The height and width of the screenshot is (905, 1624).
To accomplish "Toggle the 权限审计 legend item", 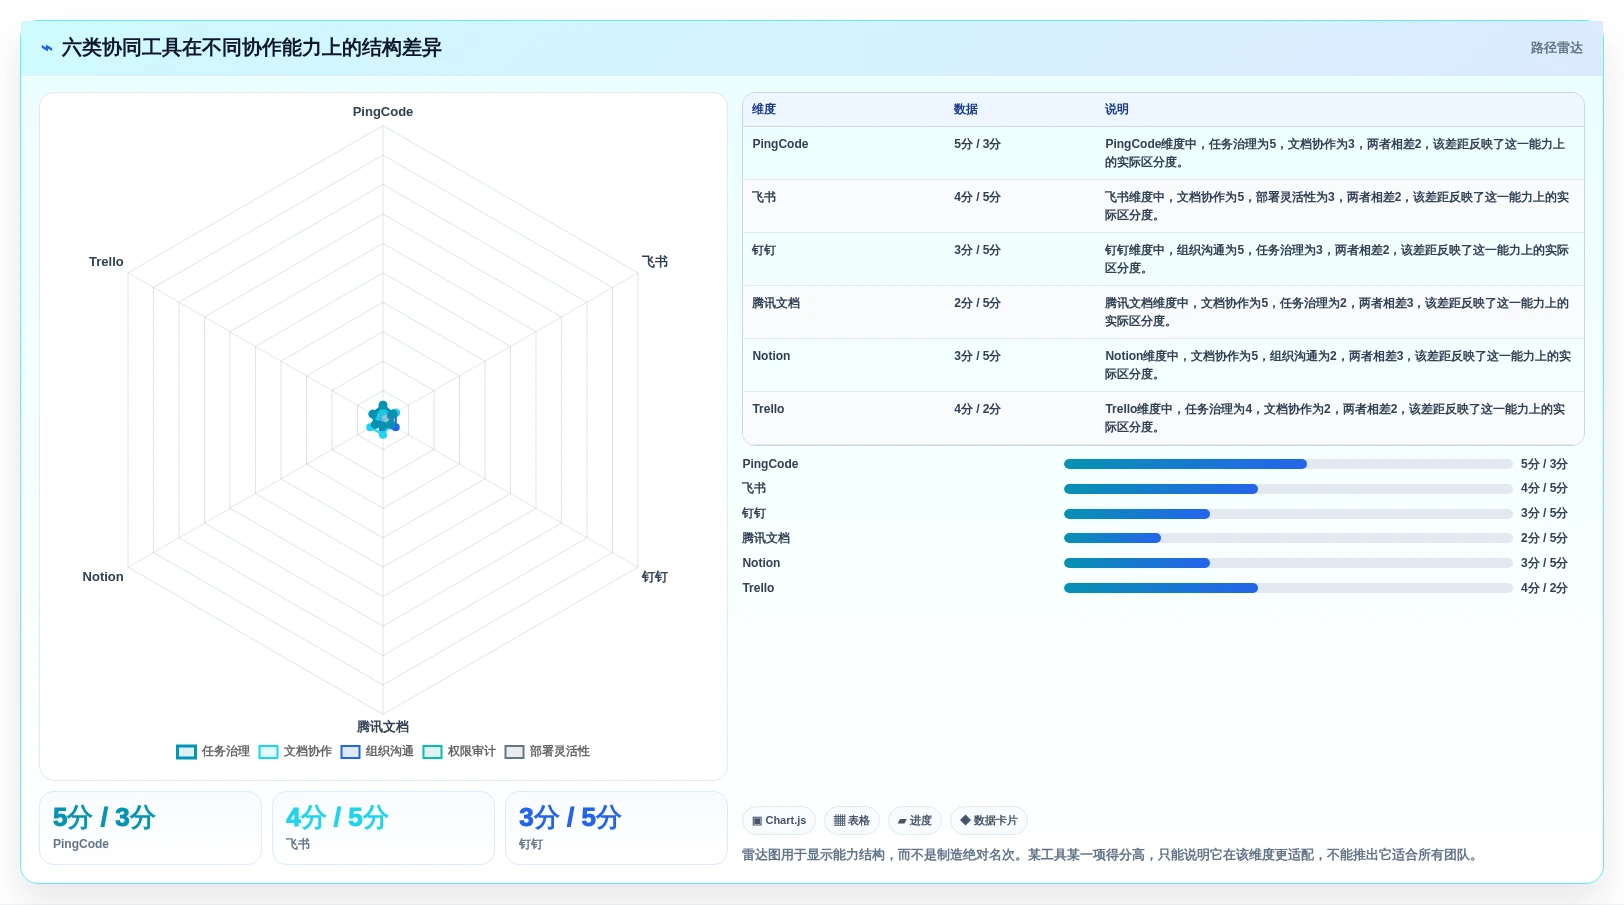I will (x=459, y=751).
